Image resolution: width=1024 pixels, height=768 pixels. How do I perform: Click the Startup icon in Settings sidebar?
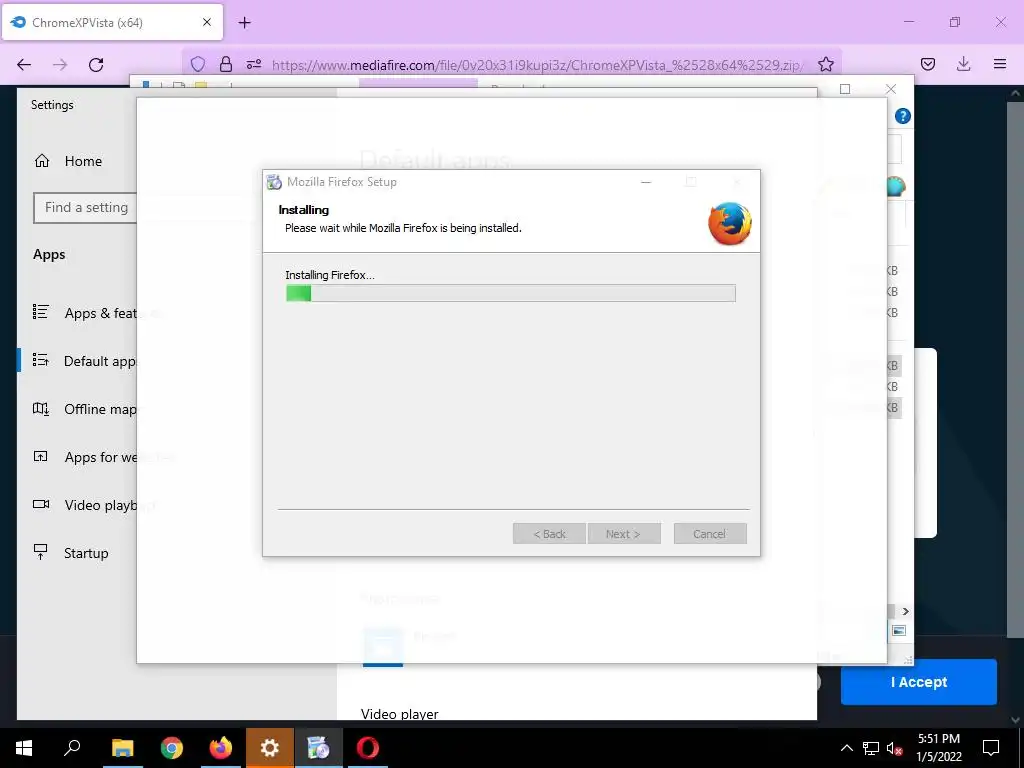[40, 552]
